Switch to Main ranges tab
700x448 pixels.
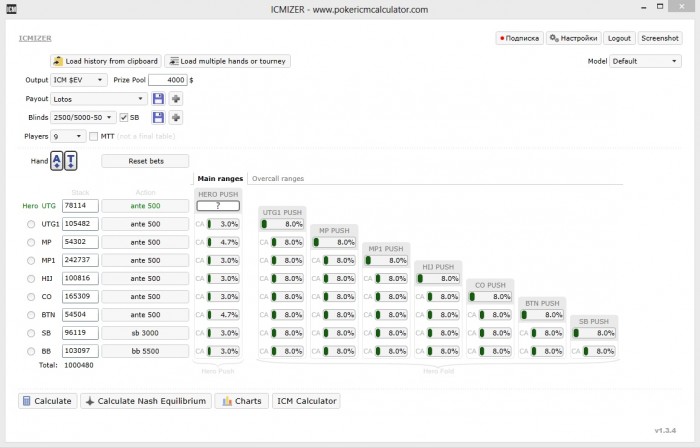220,178
